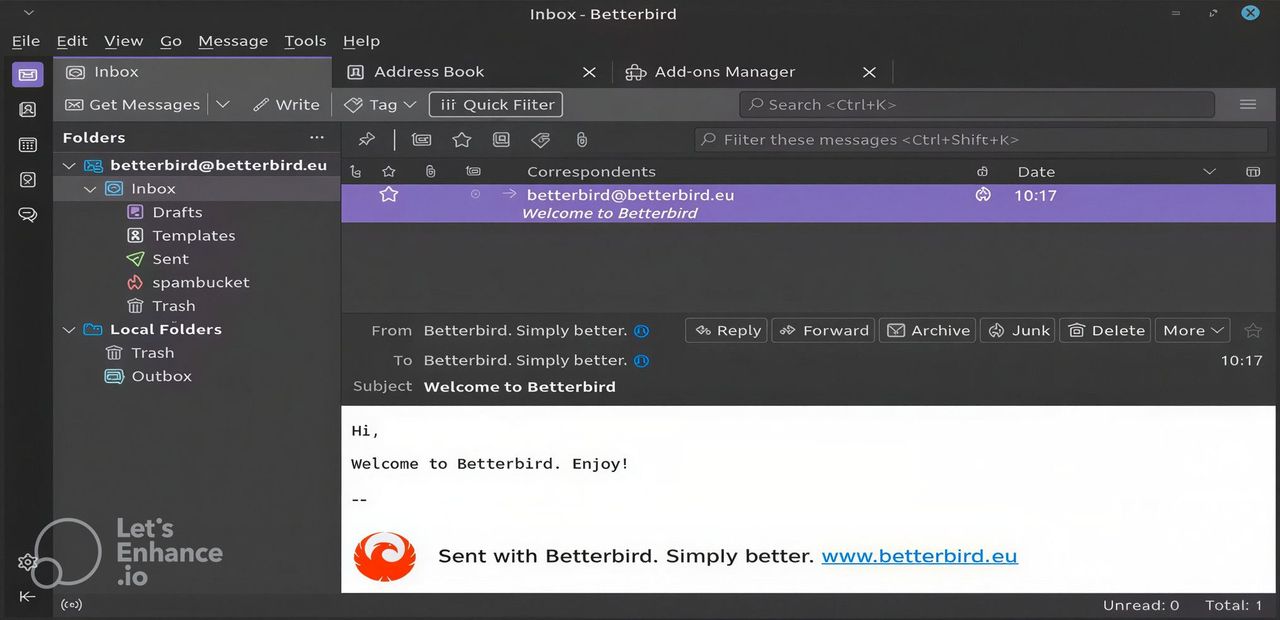The height and width of the screenshot is (620, 1280).
Task: Star the message using the header star
Action: point(1253,330)
